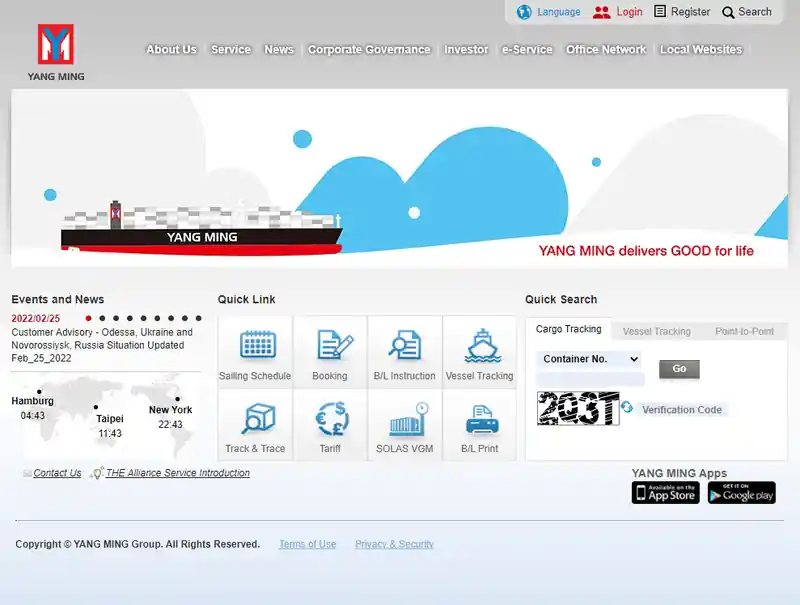Click the B/L Print printer icon
The height and width of the screenshot is (605, 800).
pyautogui.click(x=482, y=420)
